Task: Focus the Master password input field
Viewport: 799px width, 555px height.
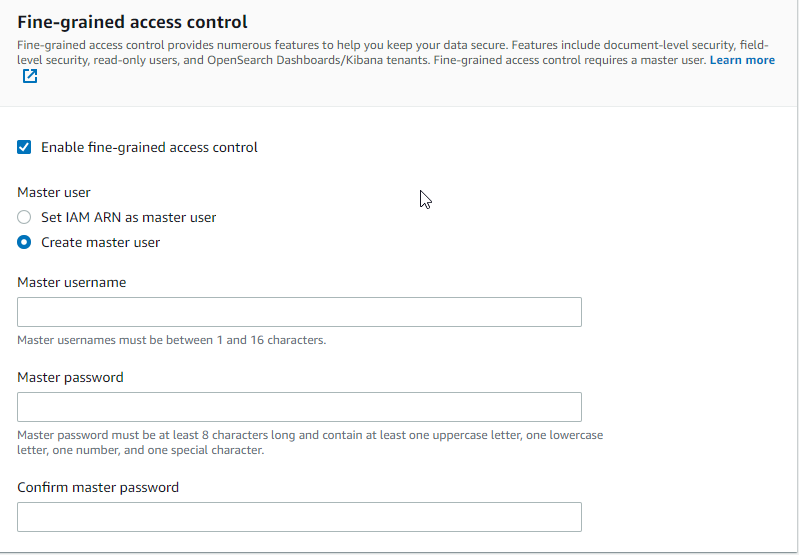Action: click(x=299, y=407)
